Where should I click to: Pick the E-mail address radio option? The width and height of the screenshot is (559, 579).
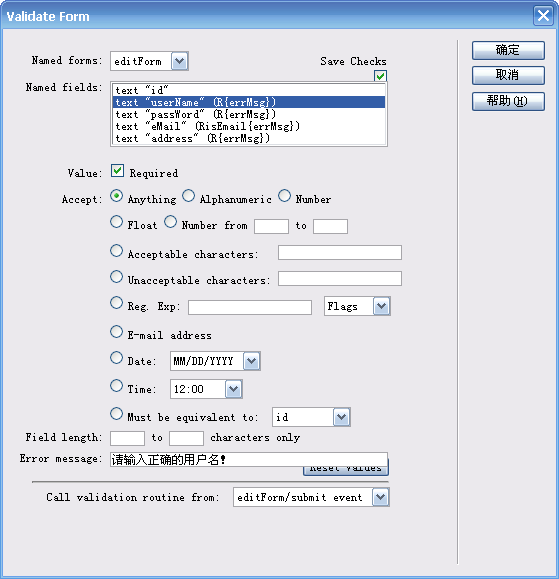(x=116, y=332)
